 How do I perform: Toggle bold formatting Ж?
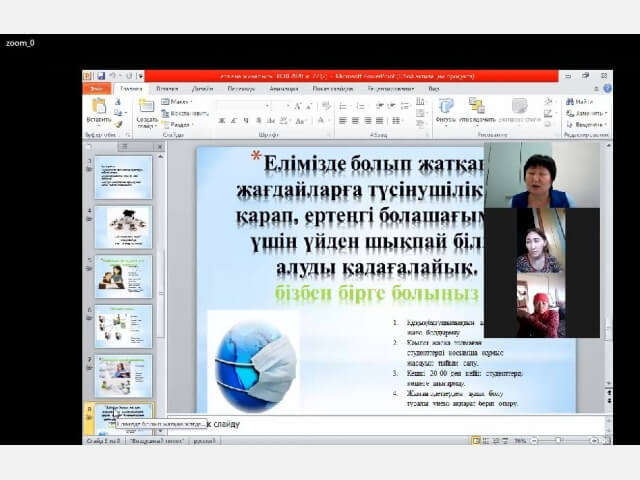point(222,121)
